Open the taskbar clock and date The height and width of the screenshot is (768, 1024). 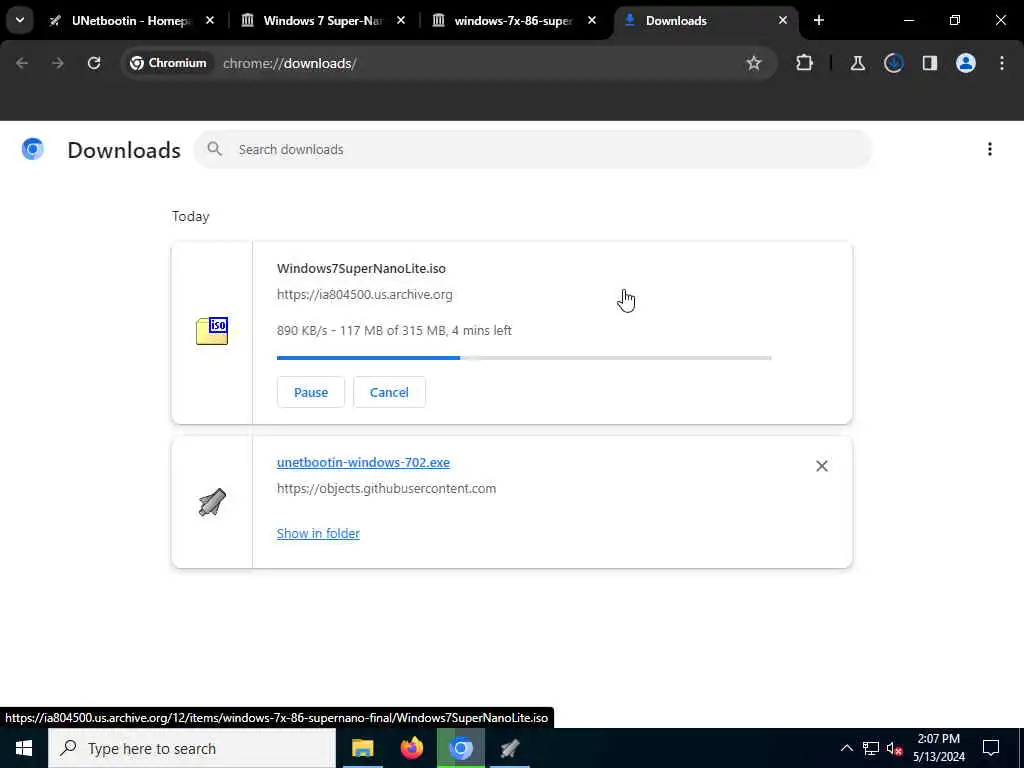coord(938,748)
